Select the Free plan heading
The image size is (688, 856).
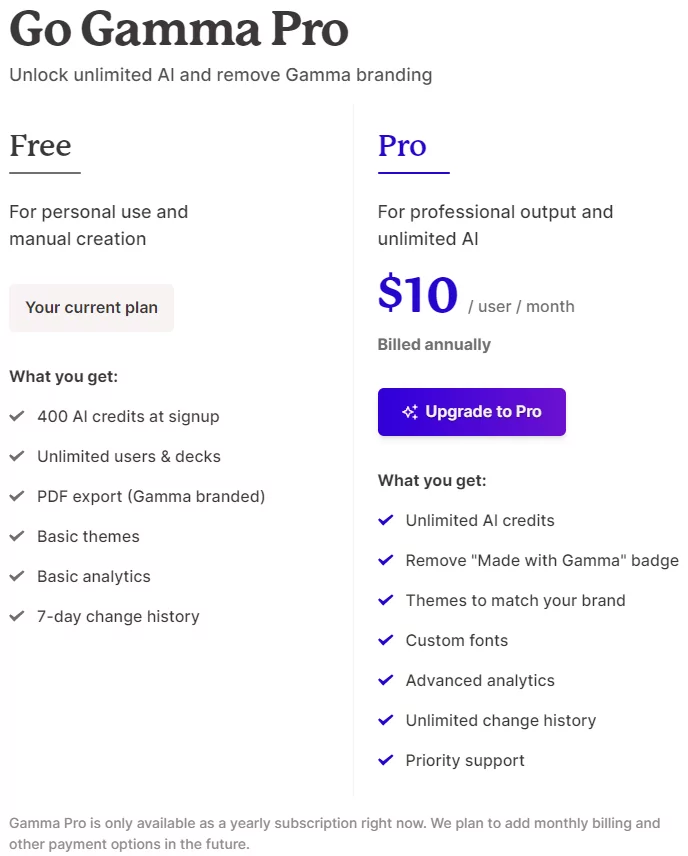pyautogui.click(x=40, y=146)
